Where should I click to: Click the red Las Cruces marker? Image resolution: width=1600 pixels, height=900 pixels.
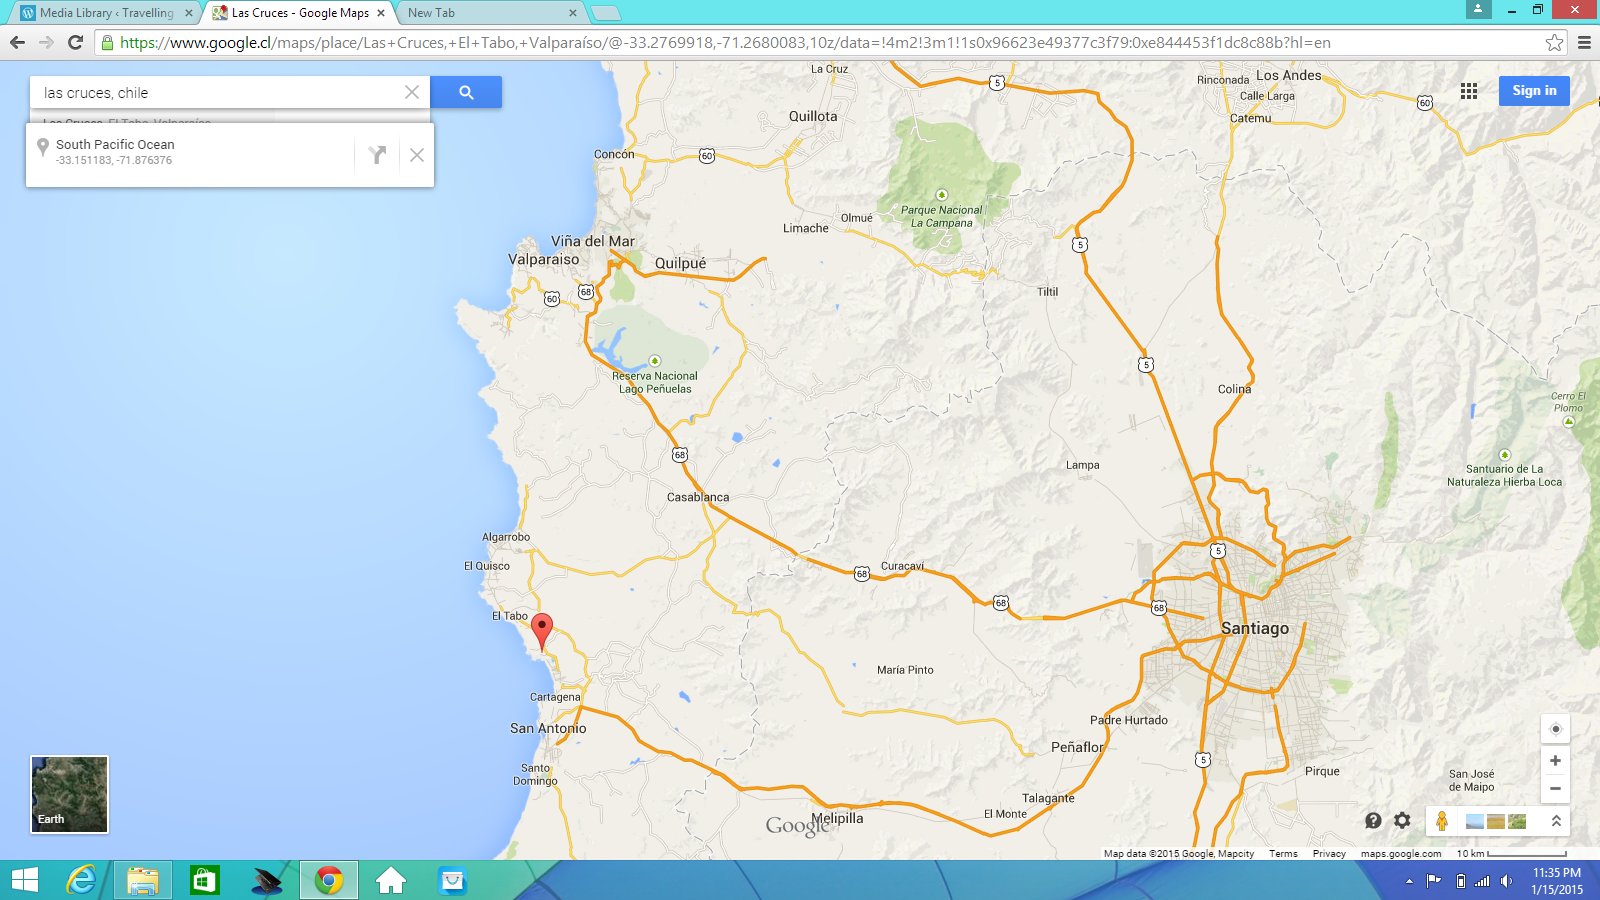click(x=542, y=630)
